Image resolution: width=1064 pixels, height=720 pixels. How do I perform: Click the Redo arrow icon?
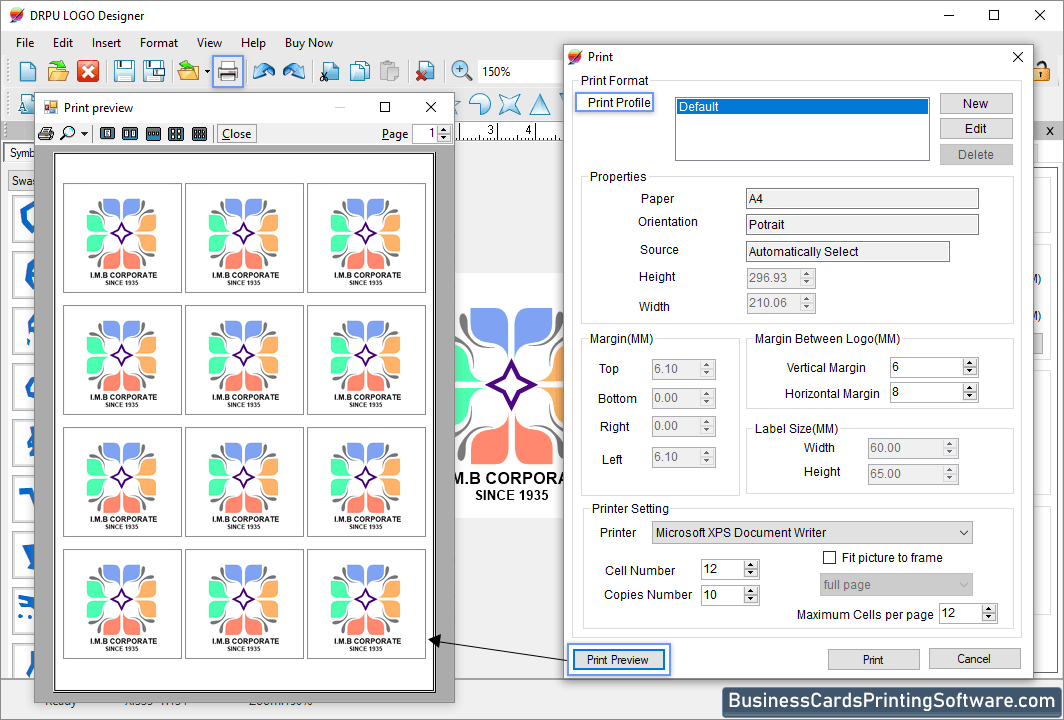click(294, 71)
